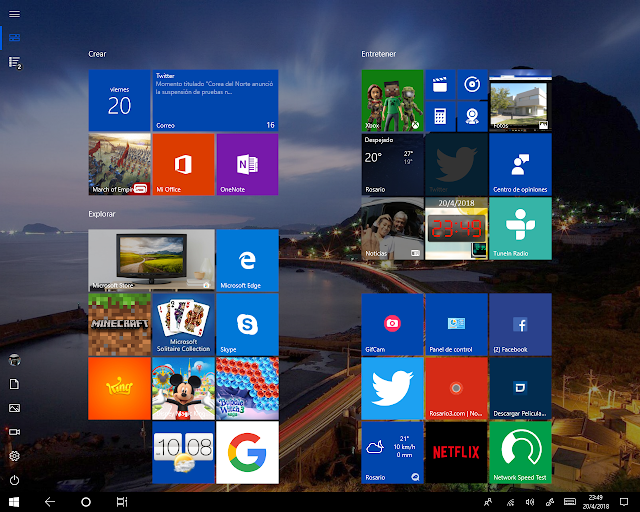Open the touch keyboard tray icon

coord(570,502)
